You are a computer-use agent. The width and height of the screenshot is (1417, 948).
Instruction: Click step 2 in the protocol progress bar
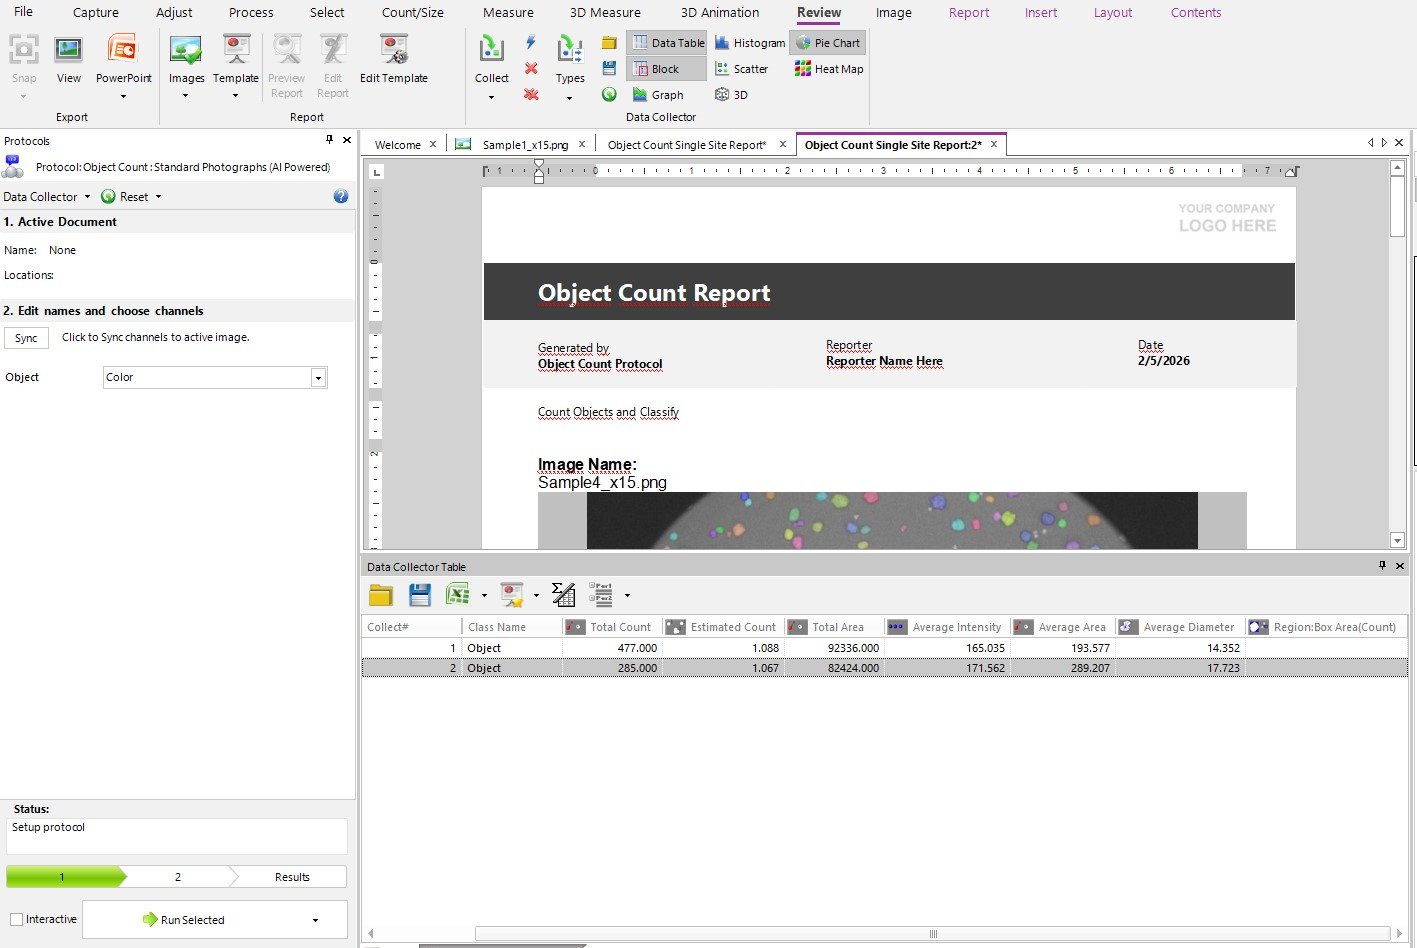[x=178, y=877]
